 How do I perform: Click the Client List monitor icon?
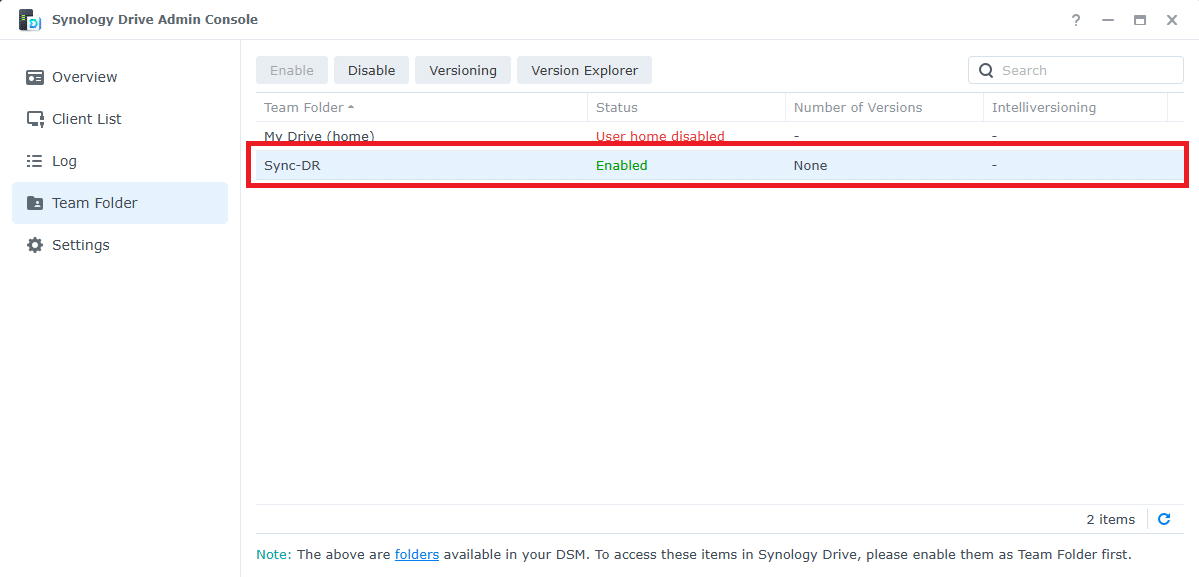coord(34,119)
